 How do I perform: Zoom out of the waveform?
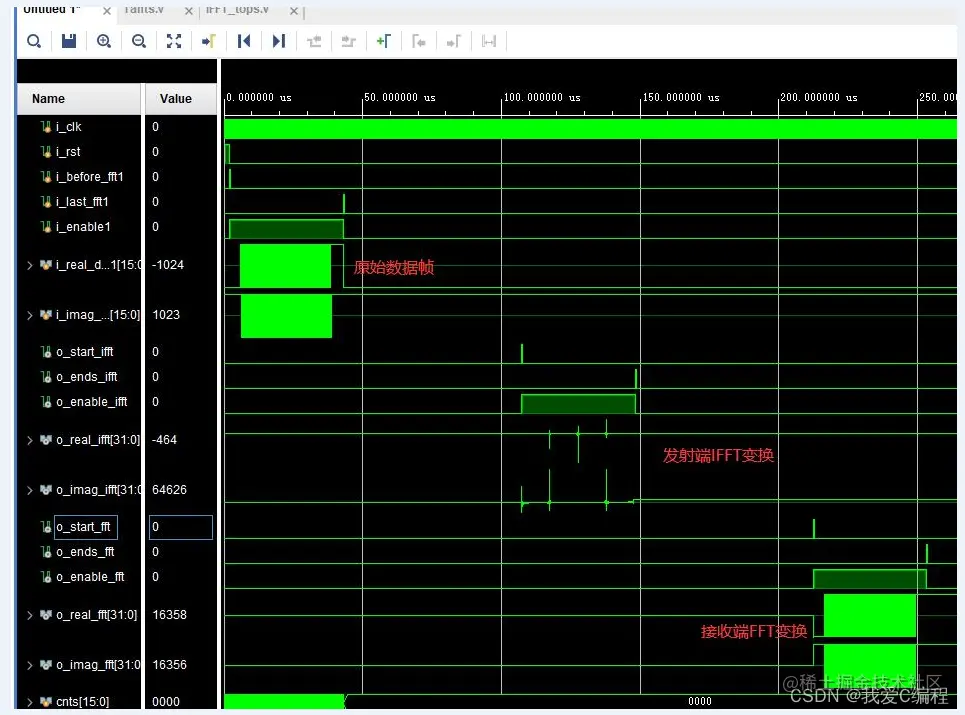click(139, 41)
